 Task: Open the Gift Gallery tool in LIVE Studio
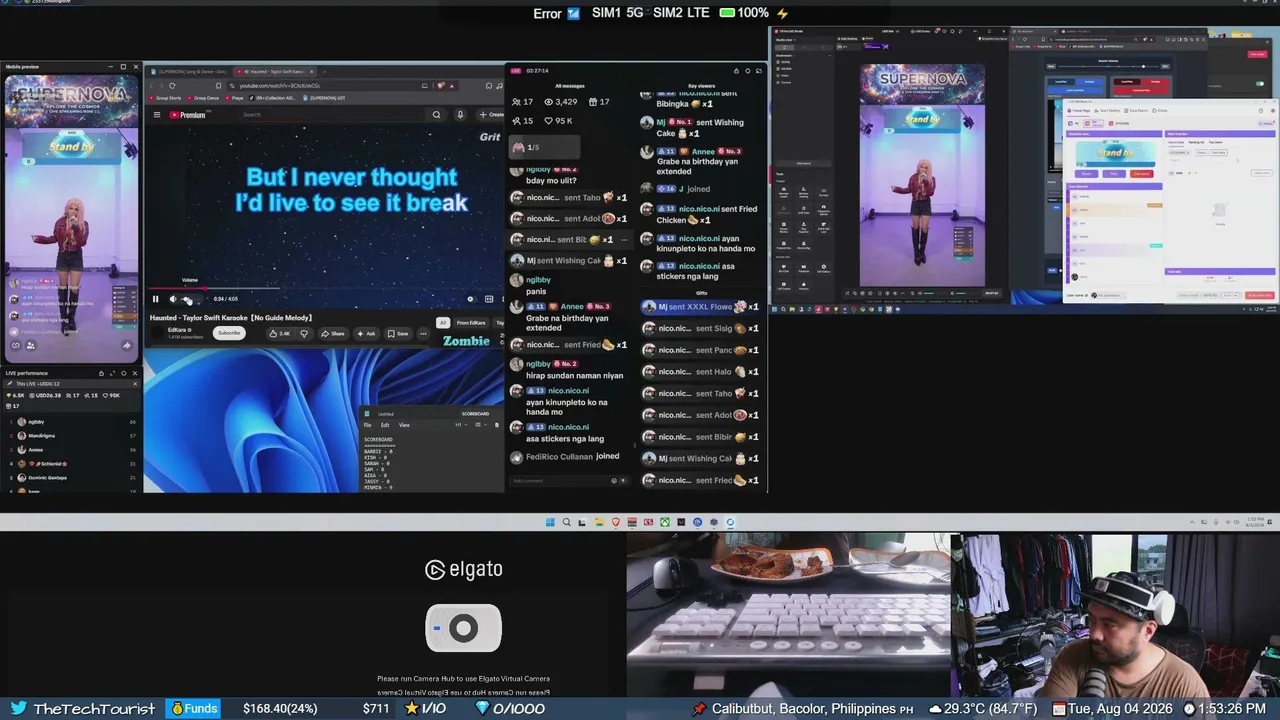point(824,268)
